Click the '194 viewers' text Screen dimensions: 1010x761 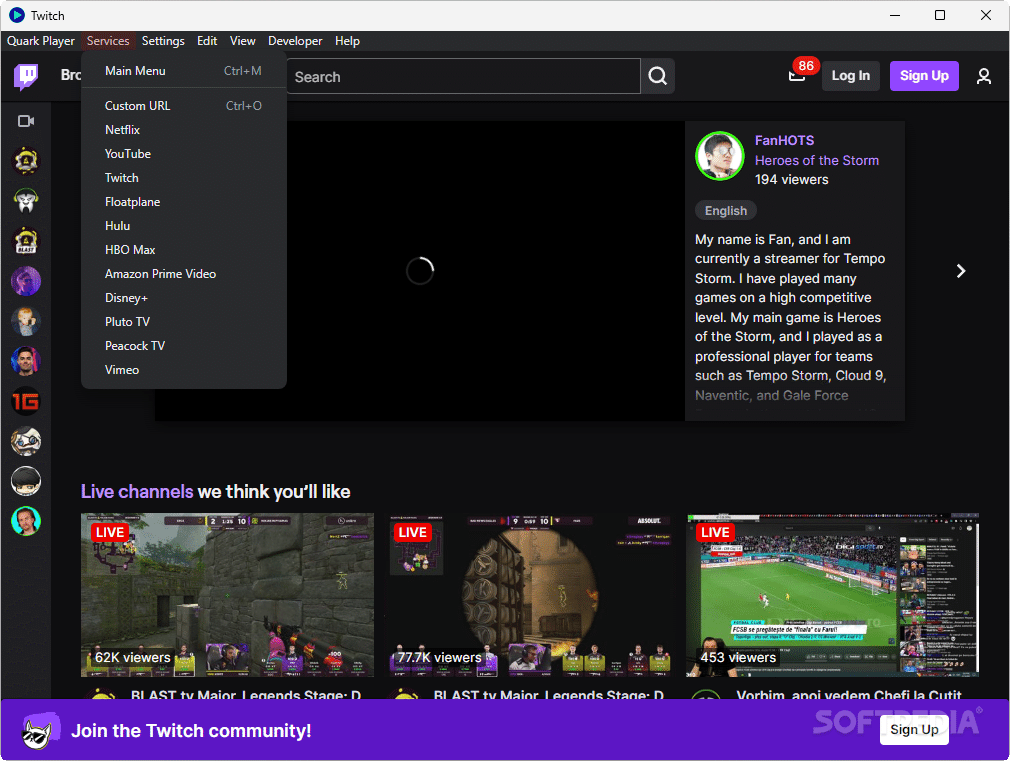click(792, 180)
